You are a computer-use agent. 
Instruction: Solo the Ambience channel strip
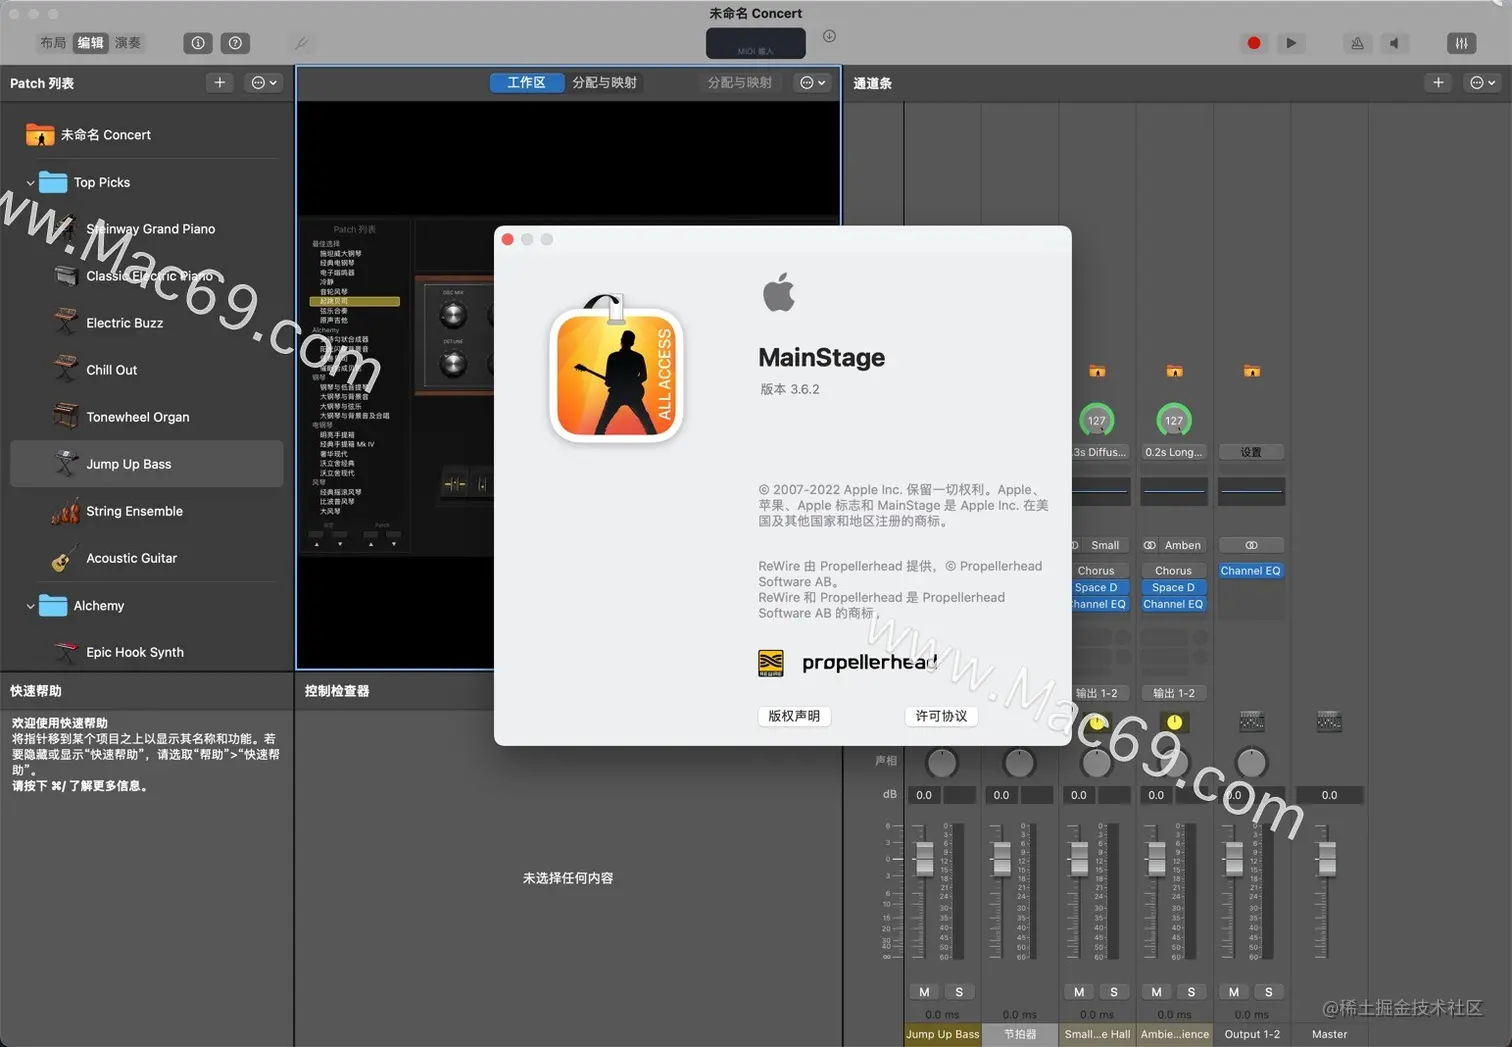pyautogui.click(x=1191, y=992)
